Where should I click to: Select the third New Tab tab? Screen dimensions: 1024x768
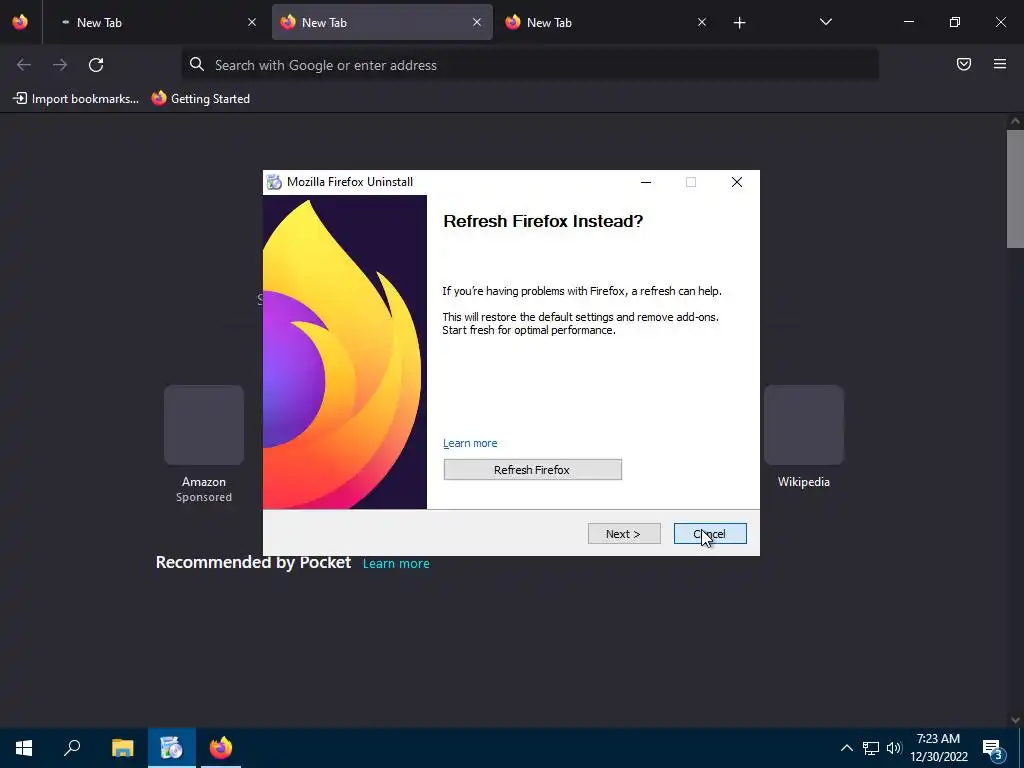pos(607,22)
